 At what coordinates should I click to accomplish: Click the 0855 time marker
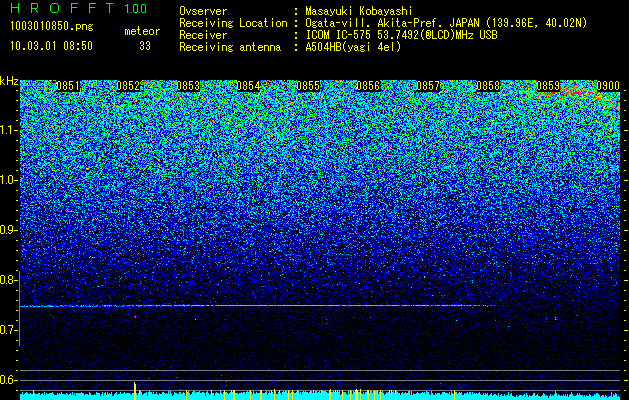tap(308, 86)
